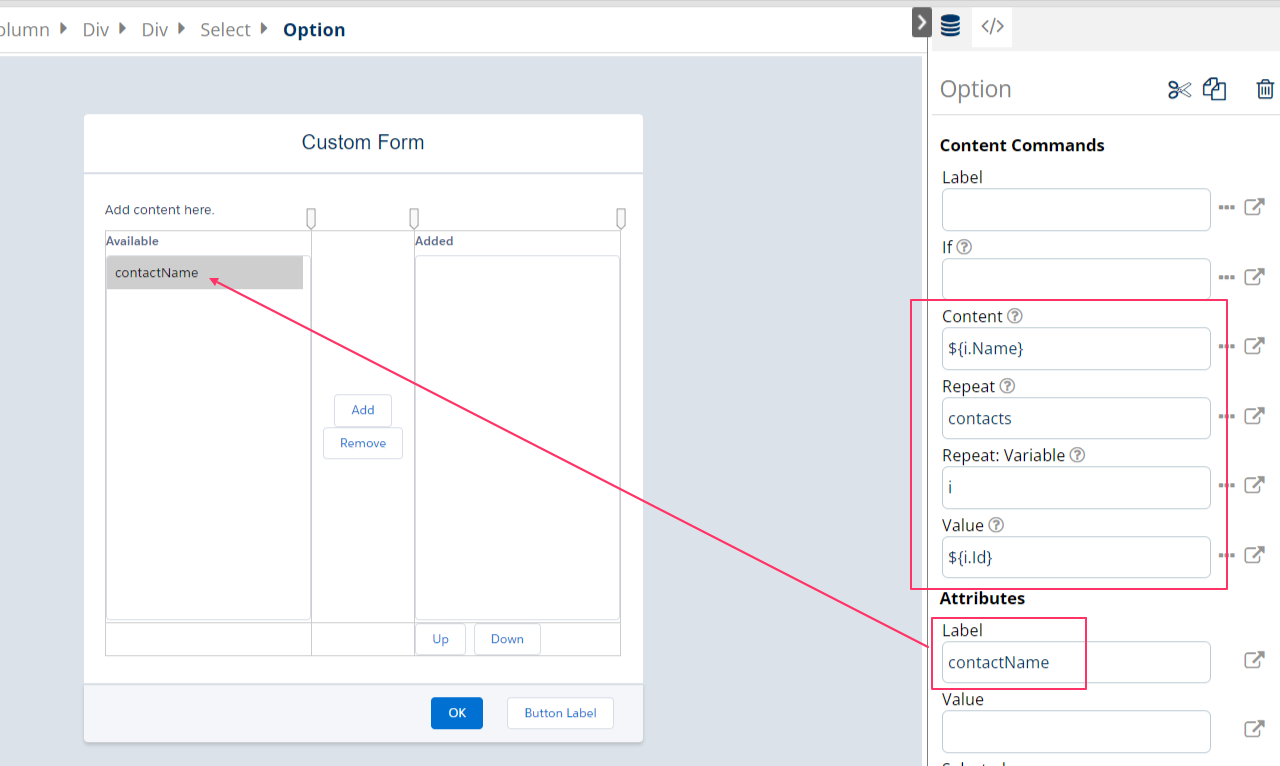Image resolution: width=1280 pixels, height=766 pixels.
Task: Click help icon next to Repeat: Variable
Action: click(1077, 455)
